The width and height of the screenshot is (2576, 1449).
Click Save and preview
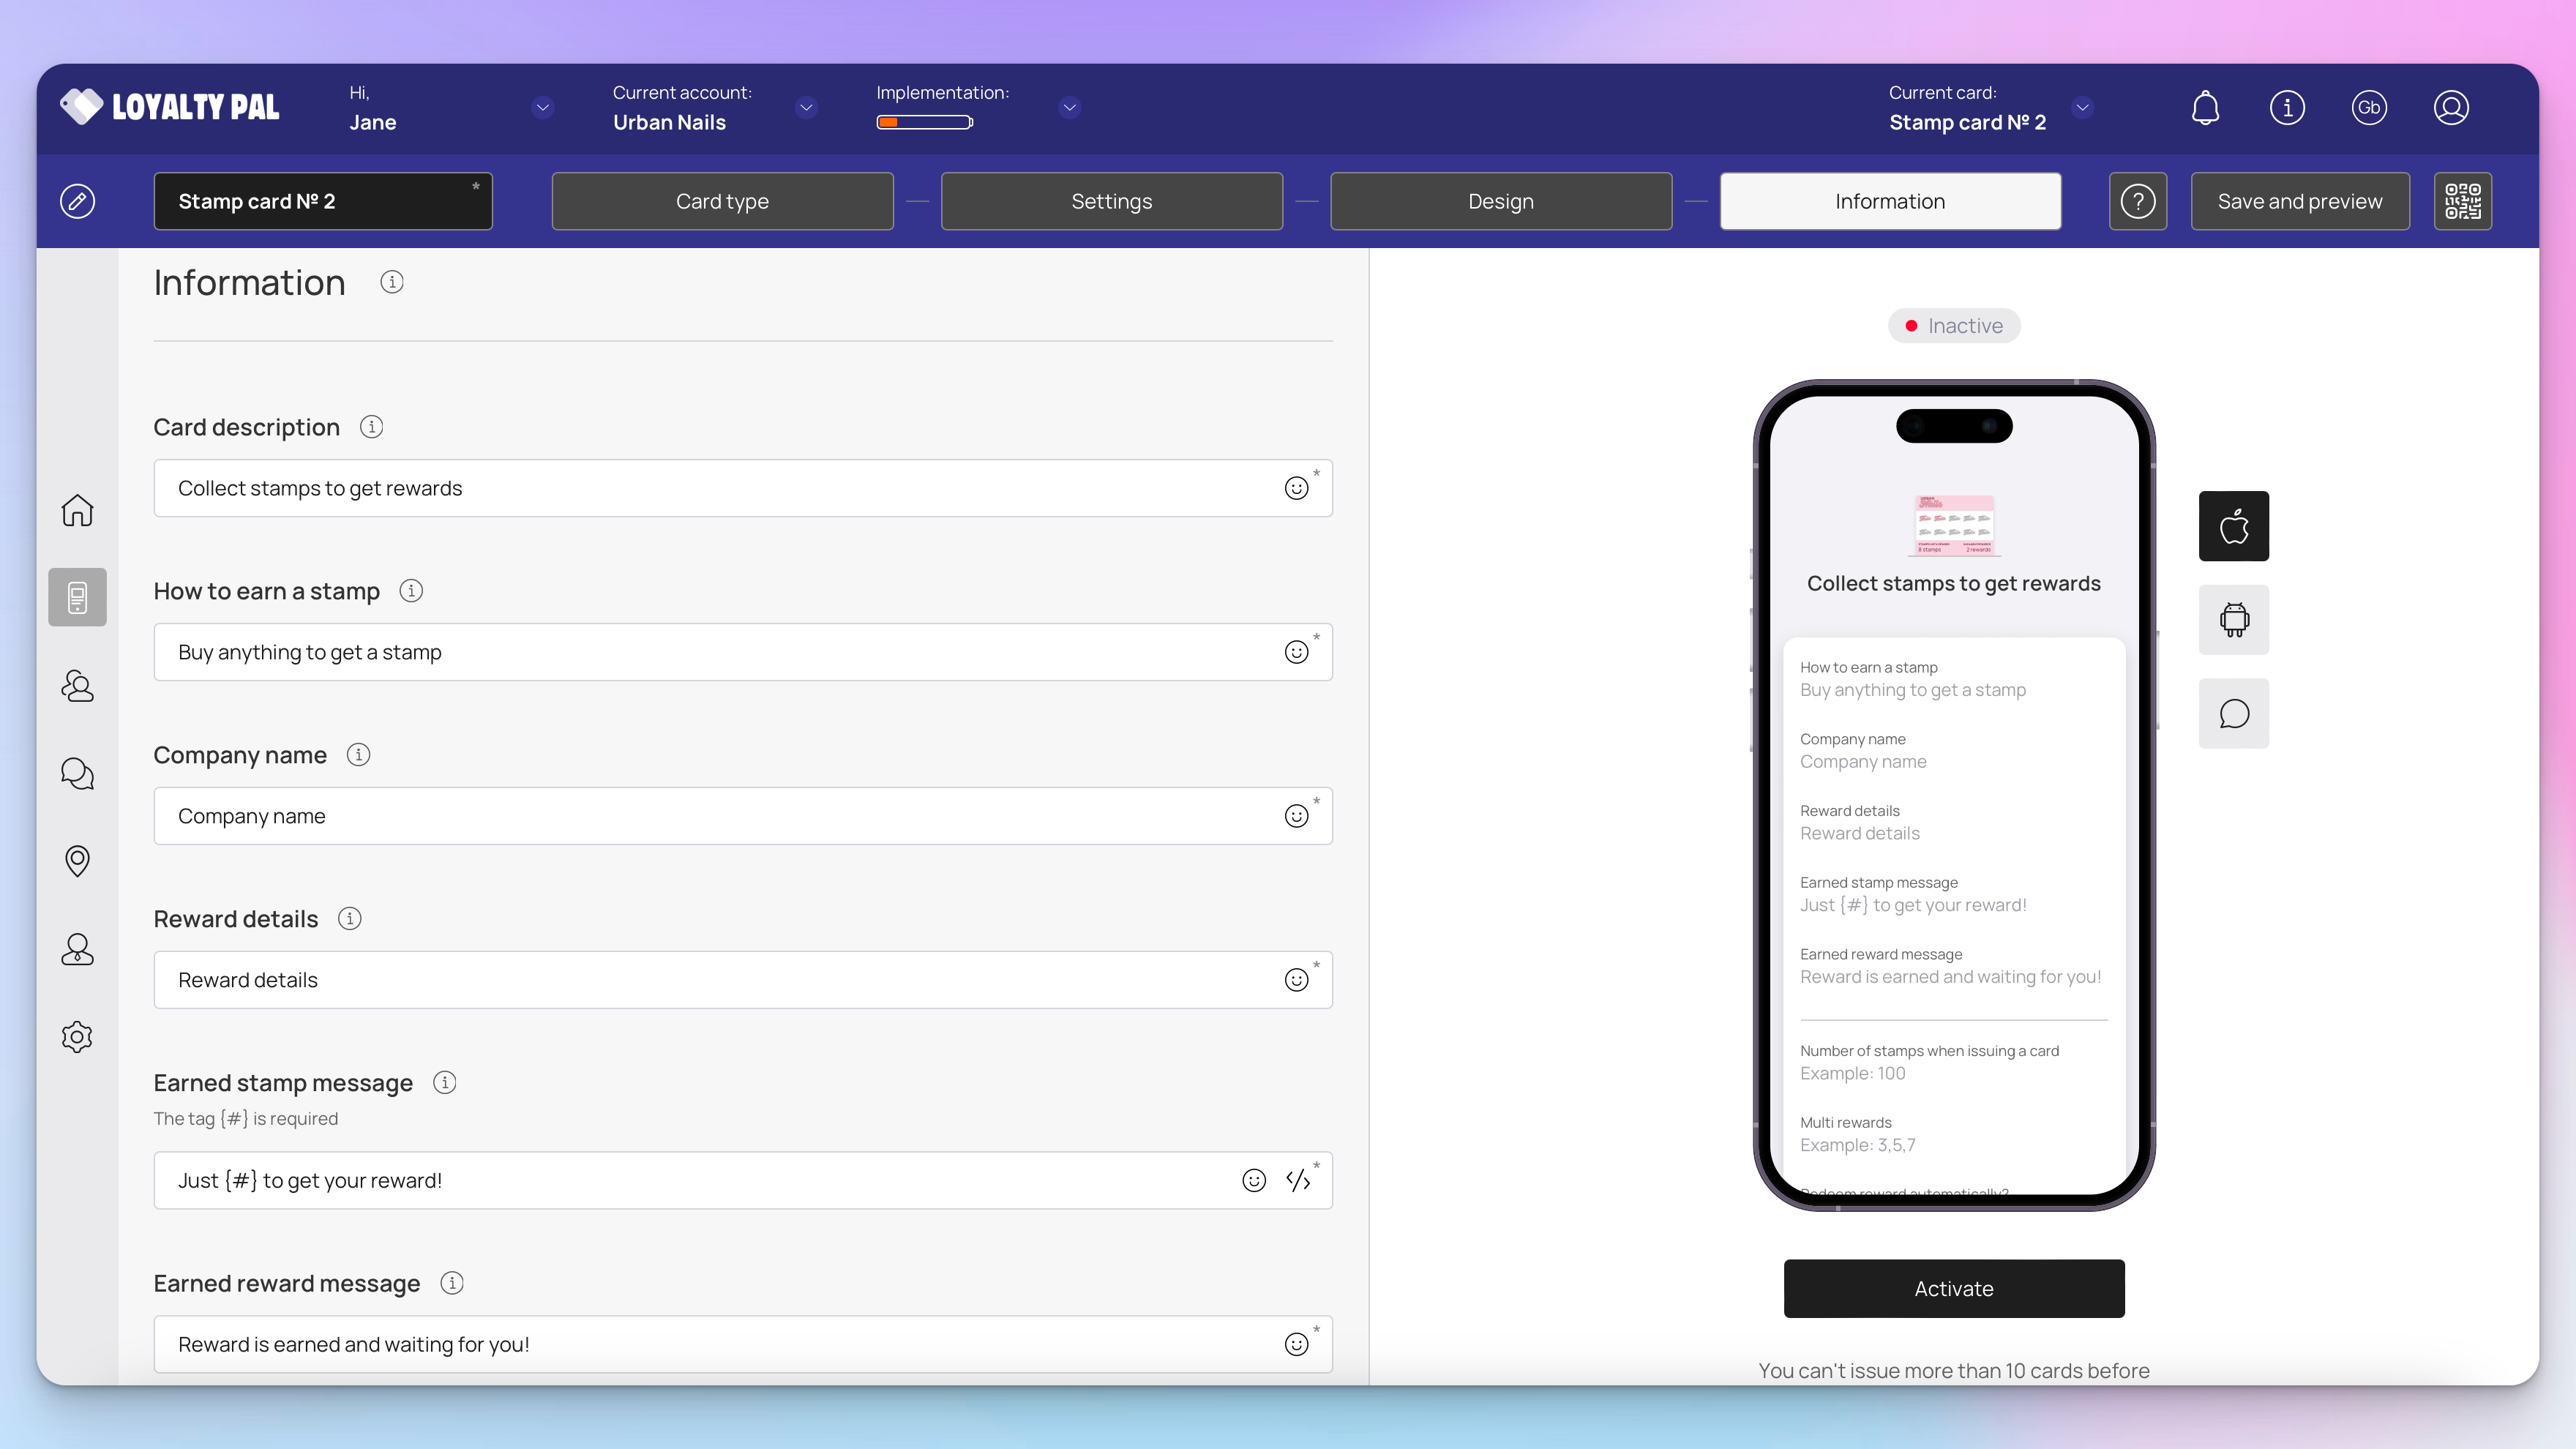pos(2299,201)
